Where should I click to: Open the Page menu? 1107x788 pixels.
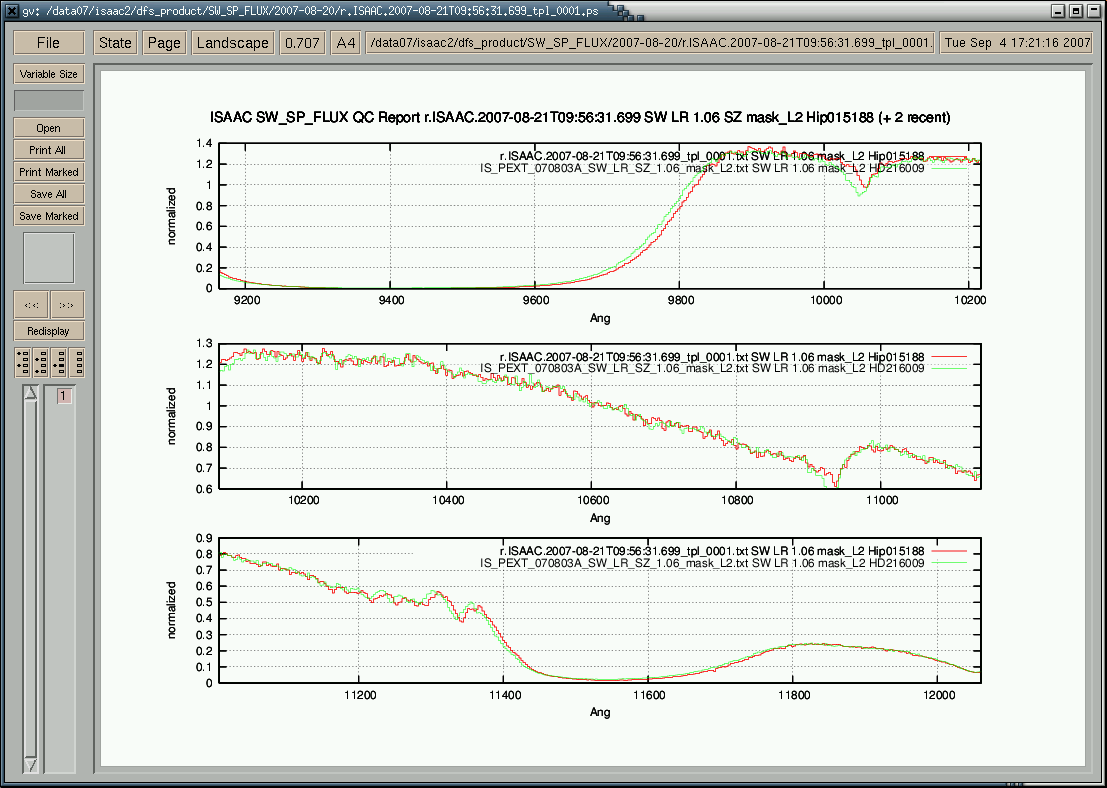164,42
